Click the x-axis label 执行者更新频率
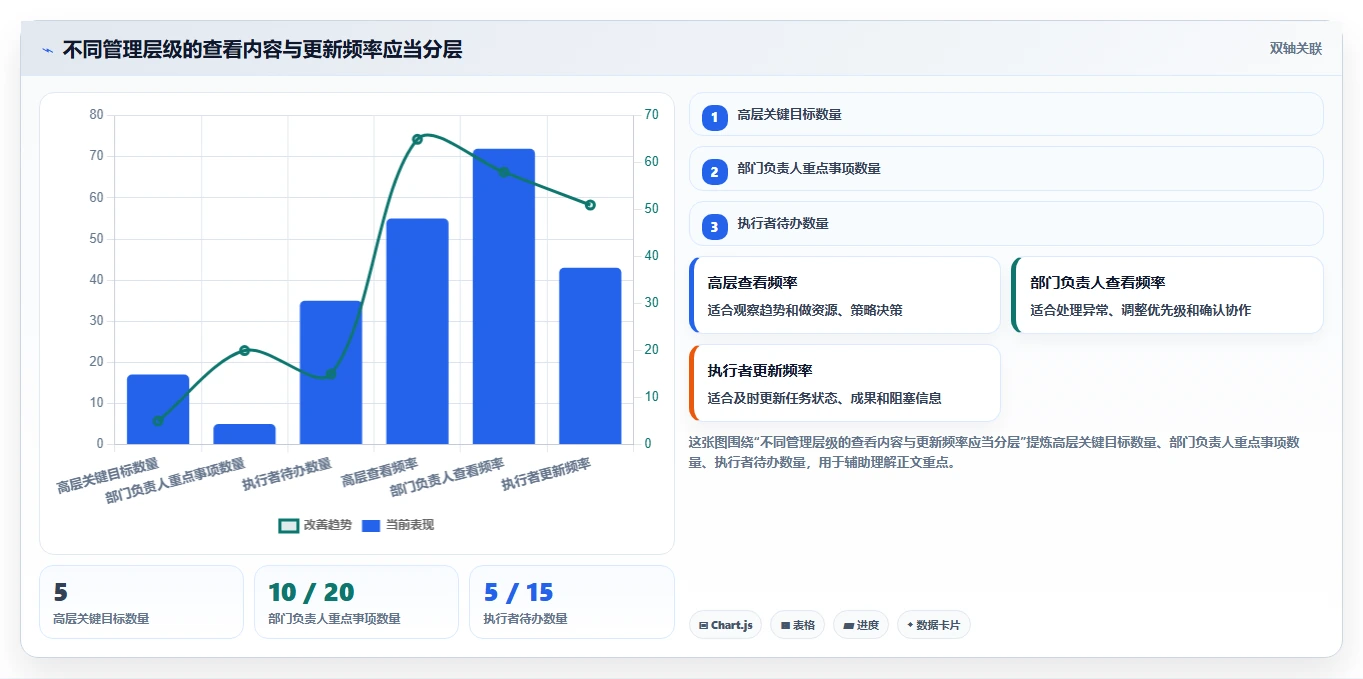This screenshot has width=1363, height=679. 546,475
